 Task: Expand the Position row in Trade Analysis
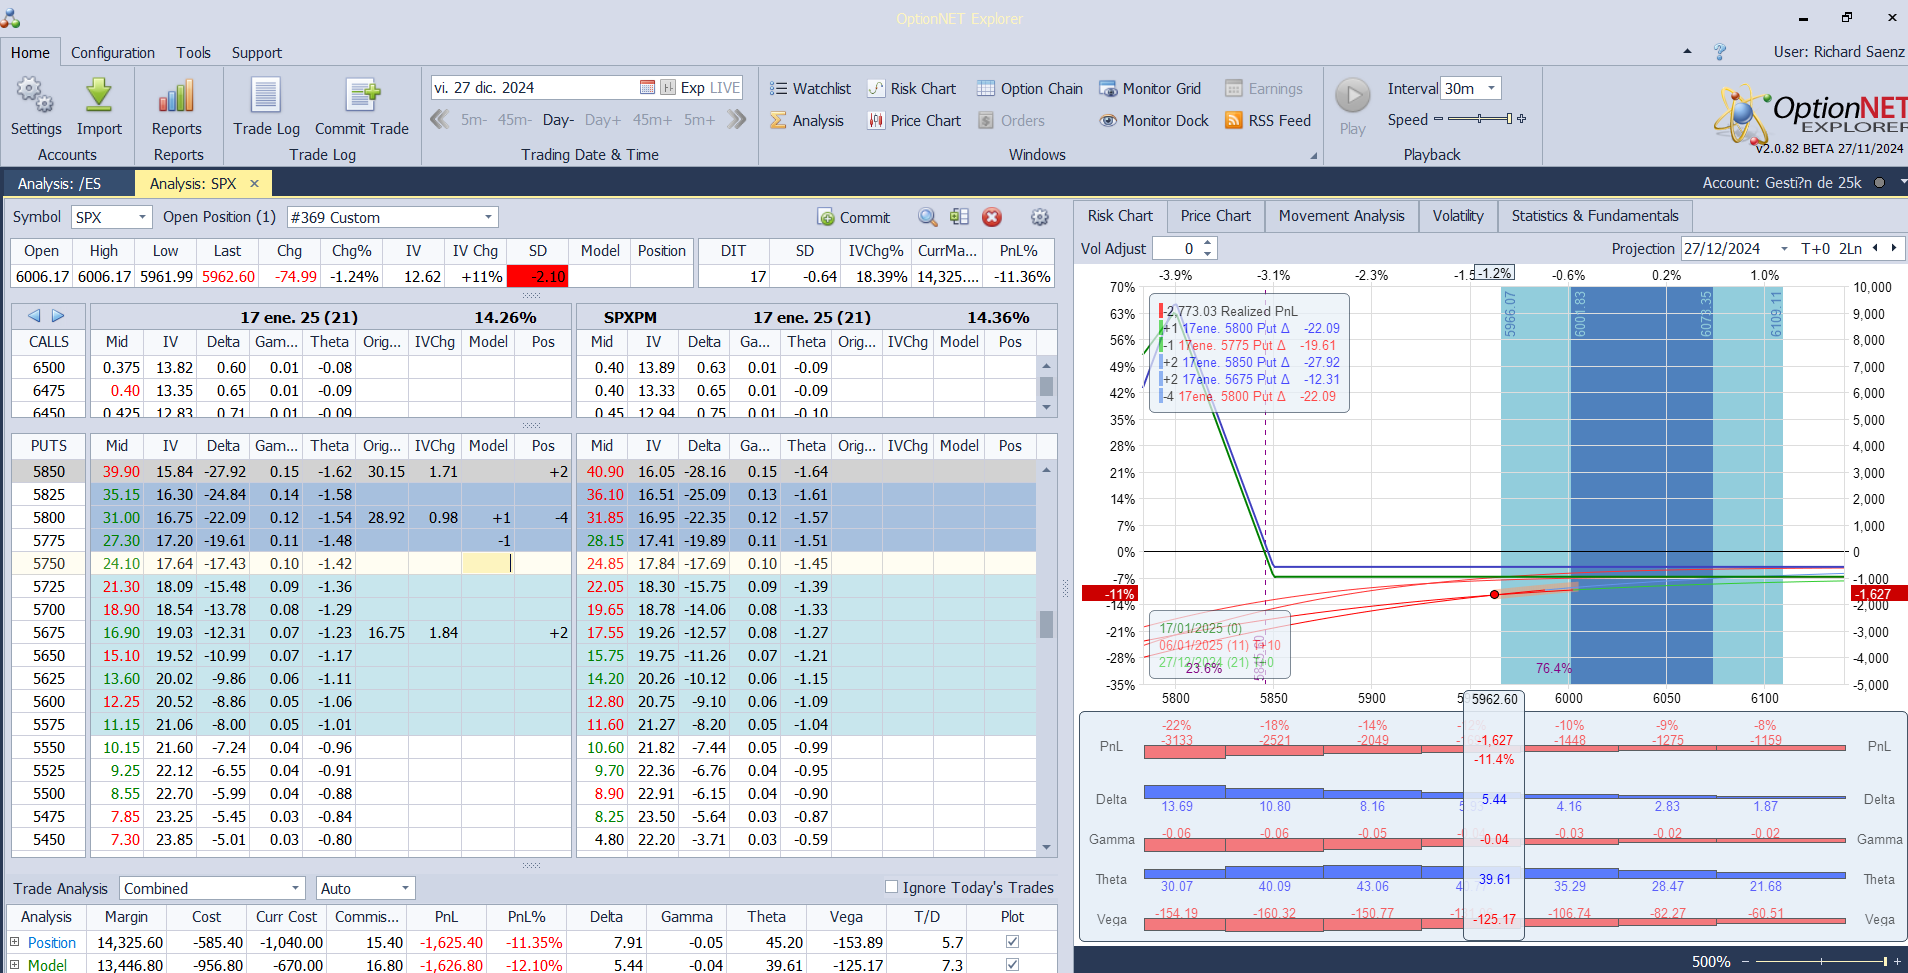[x=15, y=942]
